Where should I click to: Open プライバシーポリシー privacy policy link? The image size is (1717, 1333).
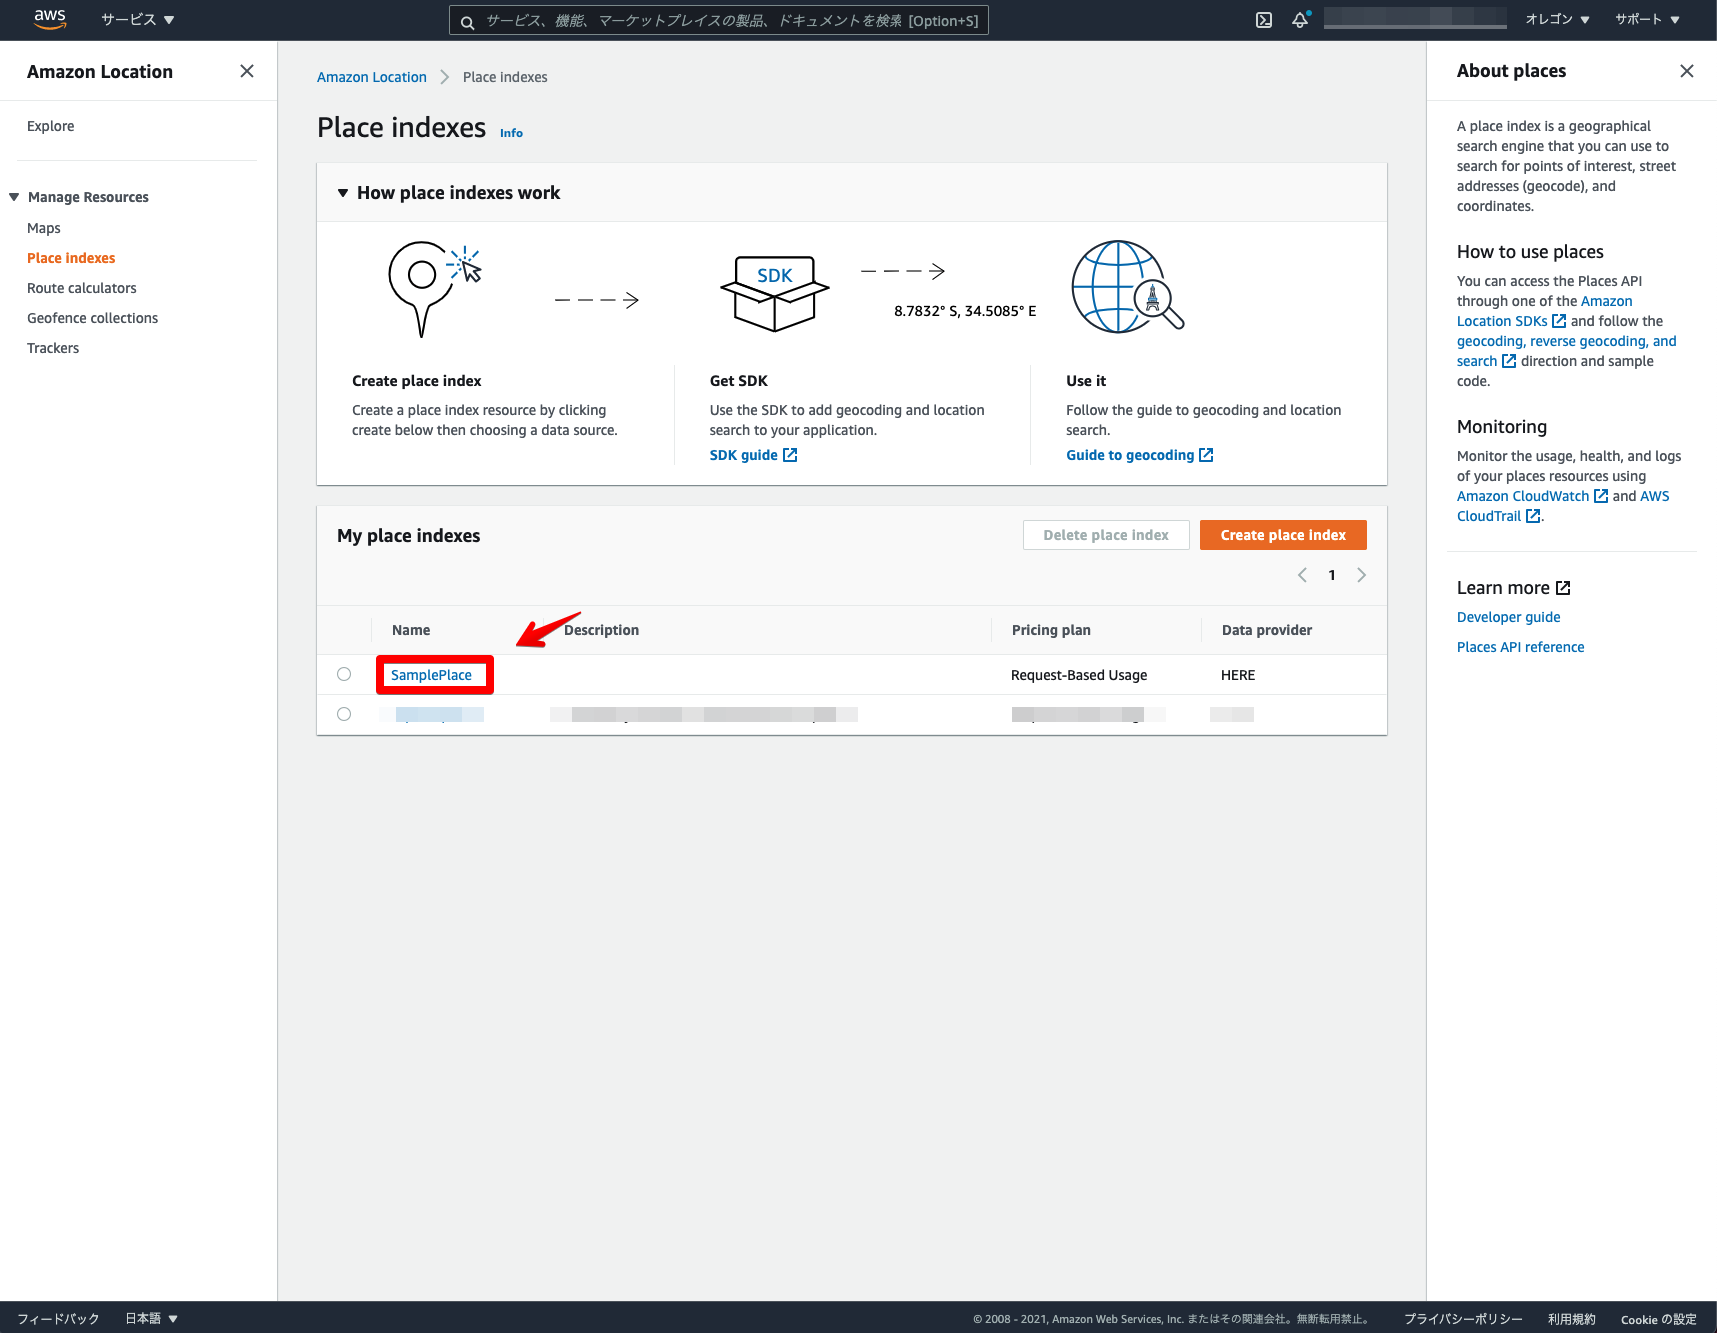click(1463, 1319)
